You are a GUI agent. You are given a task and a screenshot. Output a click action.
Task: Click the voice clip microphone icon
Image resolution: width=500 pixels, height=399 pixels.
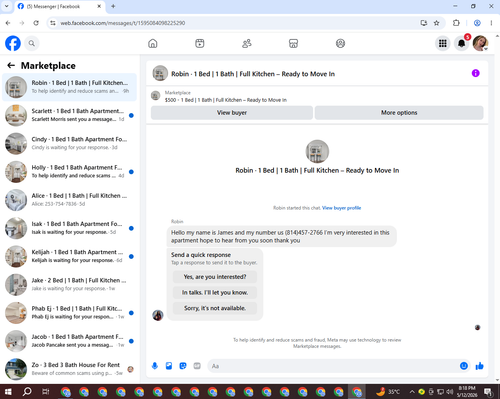(x=155, y=366)
